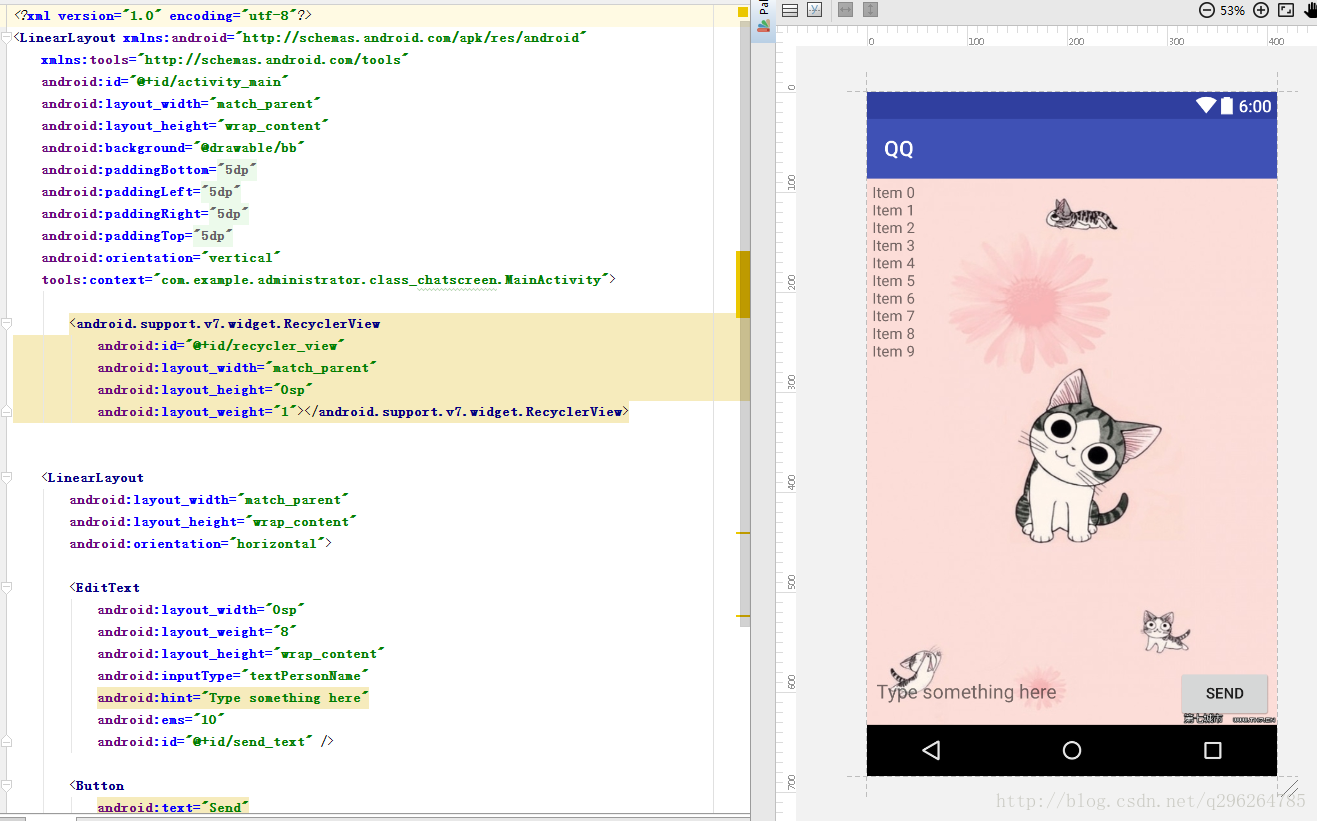Click the android:paddingTop attribute line
Viewport: 1317px width, 821px height.
137,236
